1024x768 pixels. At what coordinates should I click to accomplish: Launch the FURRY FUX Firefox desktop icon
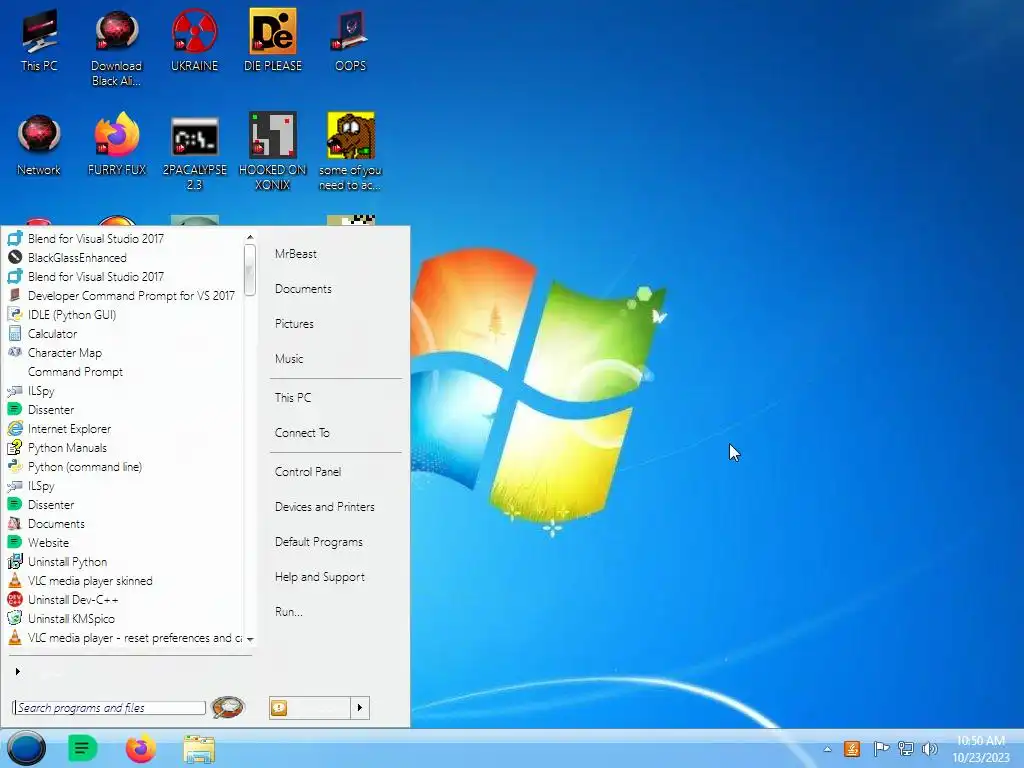pos(117,145)
